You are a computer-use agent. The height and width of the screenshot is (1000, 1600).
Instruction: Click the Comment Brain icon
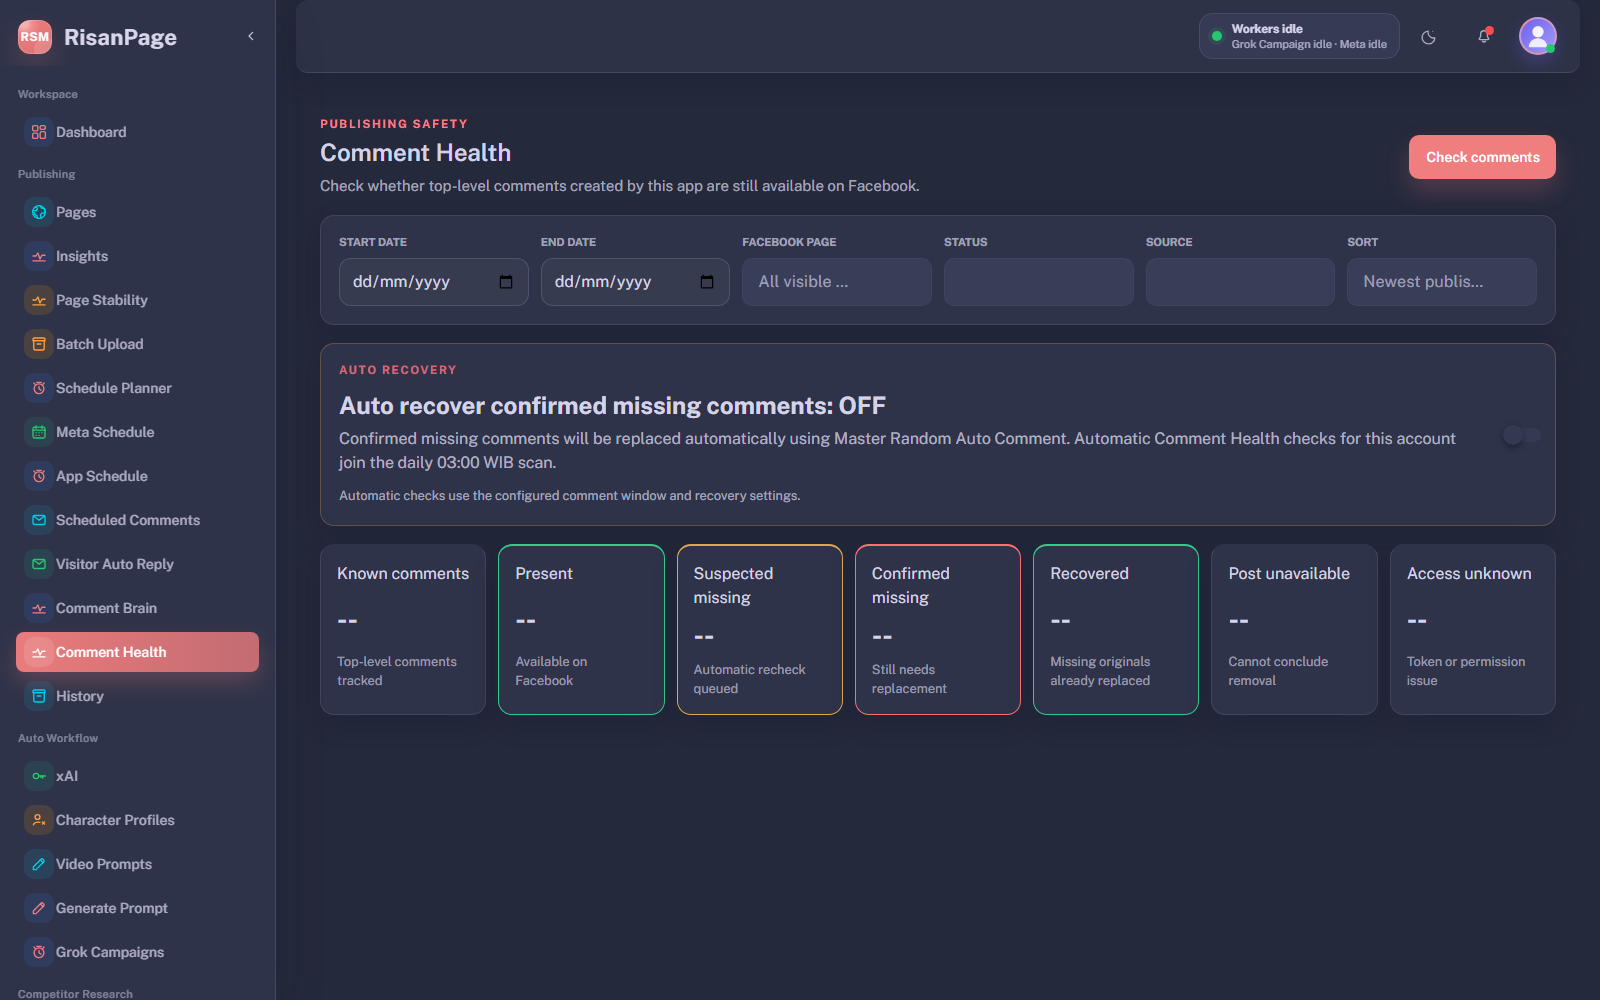click(39, 608)
